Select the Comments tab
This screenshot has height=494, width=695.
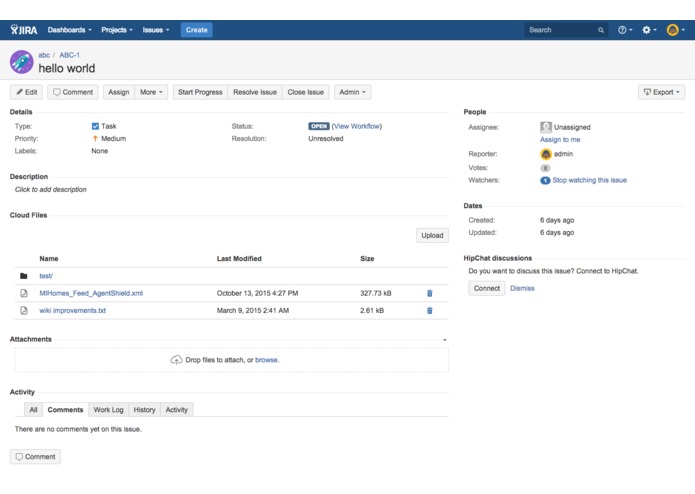click(x=65, y=410)
